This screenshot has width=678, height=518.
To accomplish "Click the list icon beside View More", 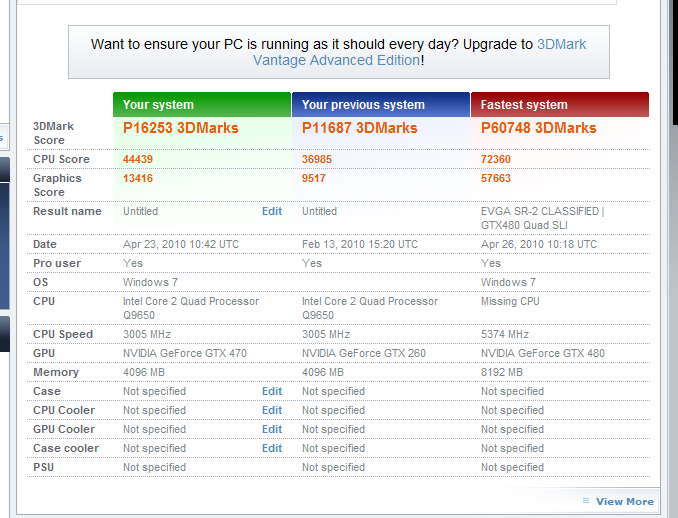I will point(586,501).
